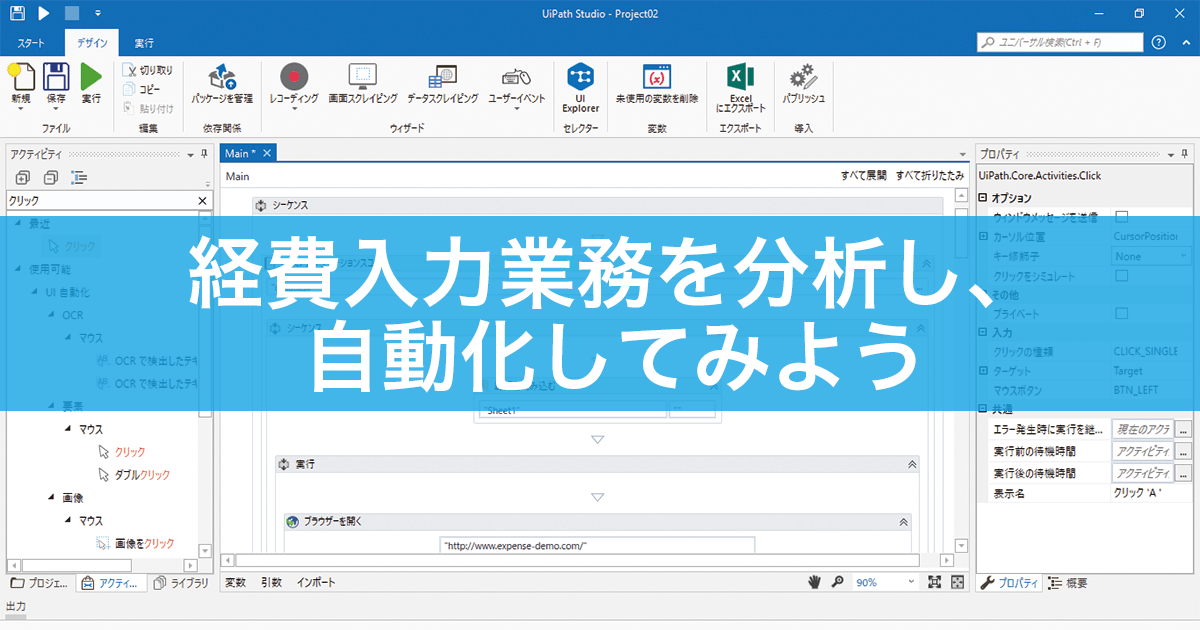The height and width of the screenshot is (630, 1200).
Task: Click the fit-to-screen icon in designer
Action: (935, 582)
